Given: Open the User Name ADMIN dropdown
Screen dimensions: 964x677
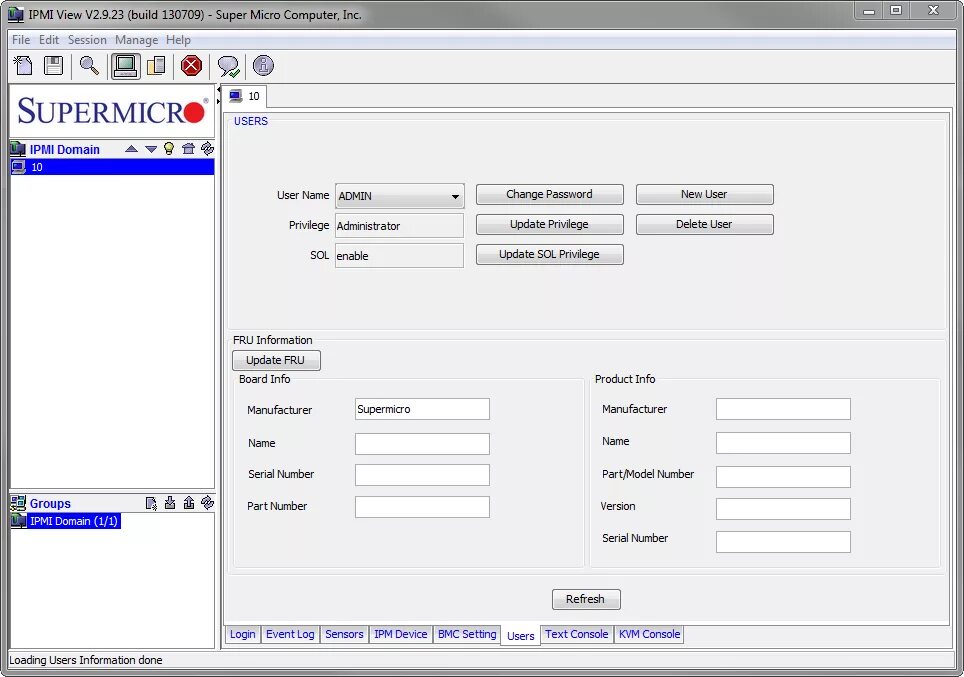Looking at the screenshot, I should [x=400, y=196].
